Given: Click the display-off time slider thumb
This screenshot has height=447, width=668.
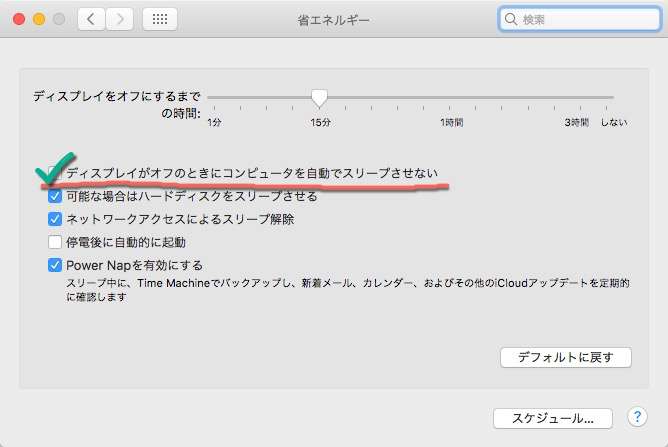Looking at the screenshot, I should click(x=319, y=98).
